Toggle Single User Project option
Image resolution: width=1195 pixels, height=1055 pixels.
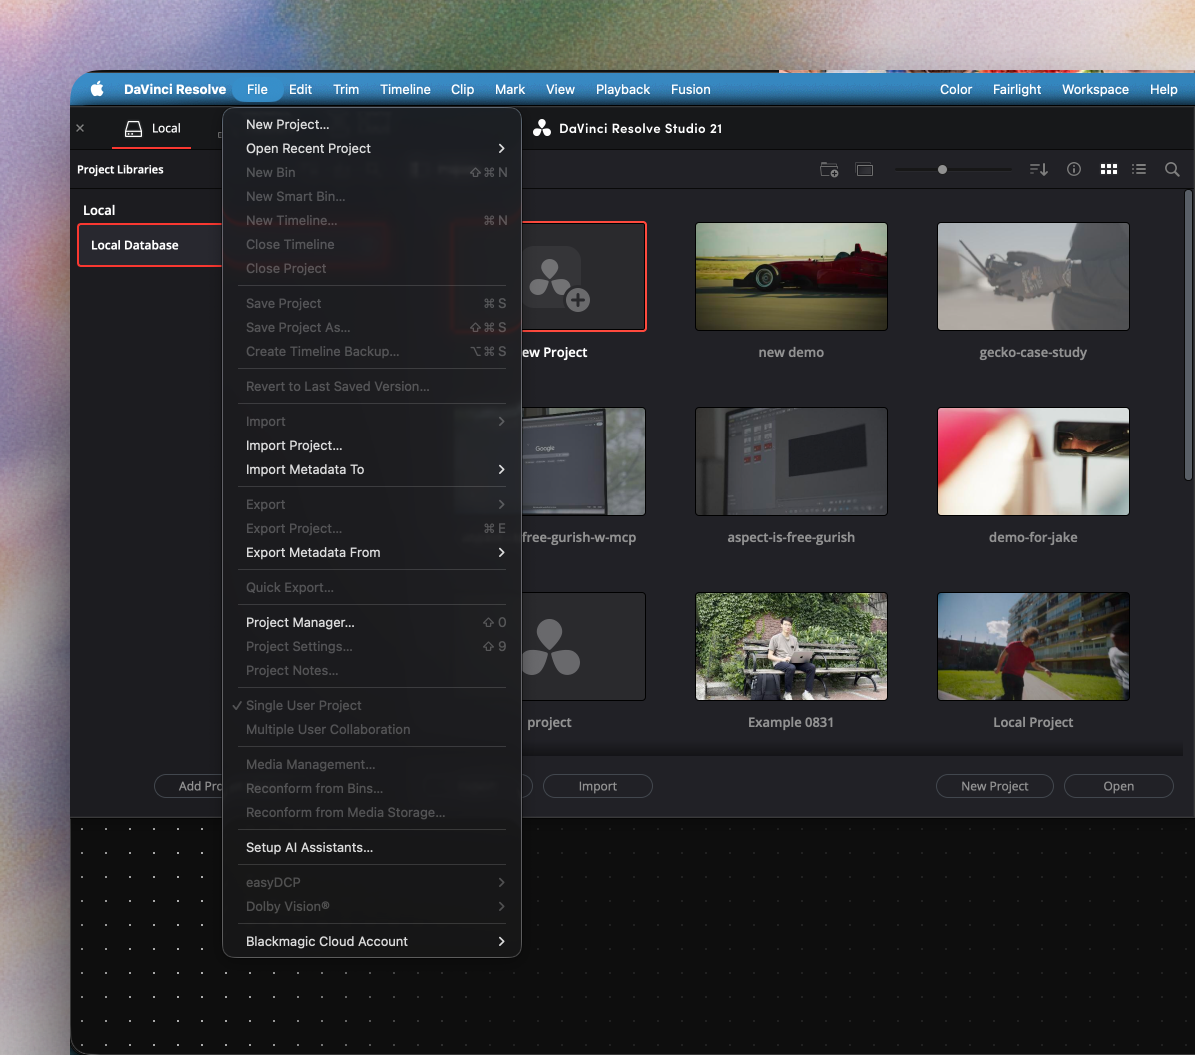point(372,706)
